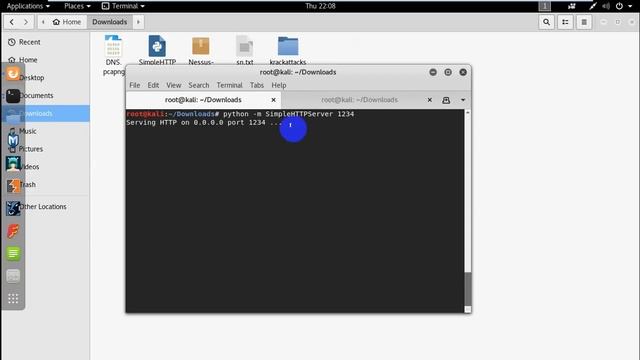Launch Burp Suite from the dock
The width and height of the screenshot is (640, 360).
coord(13,186)
